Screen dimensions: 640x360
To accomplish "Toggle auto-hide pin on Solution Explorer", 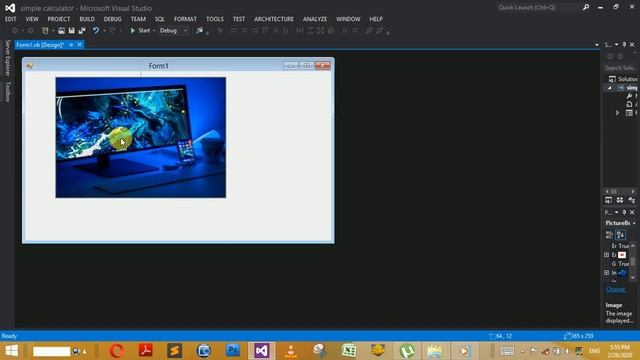I will tap(624, 44).
